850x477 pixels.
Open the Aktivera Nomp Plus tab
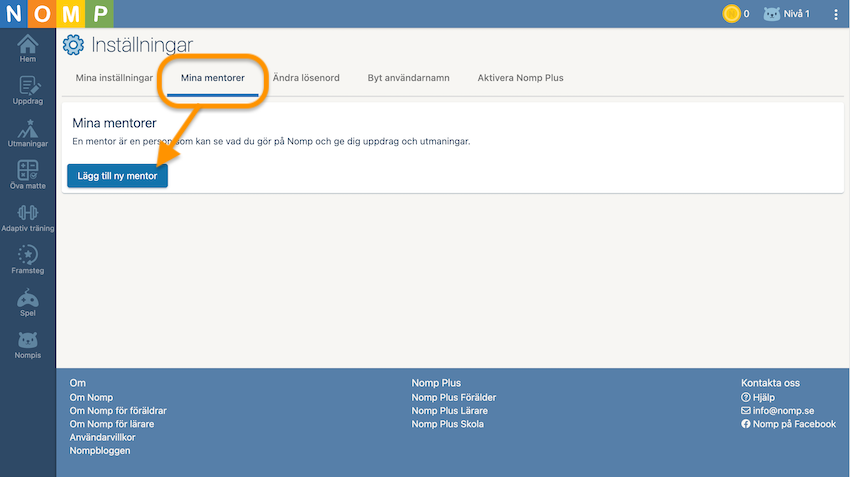tap(520, 78)
